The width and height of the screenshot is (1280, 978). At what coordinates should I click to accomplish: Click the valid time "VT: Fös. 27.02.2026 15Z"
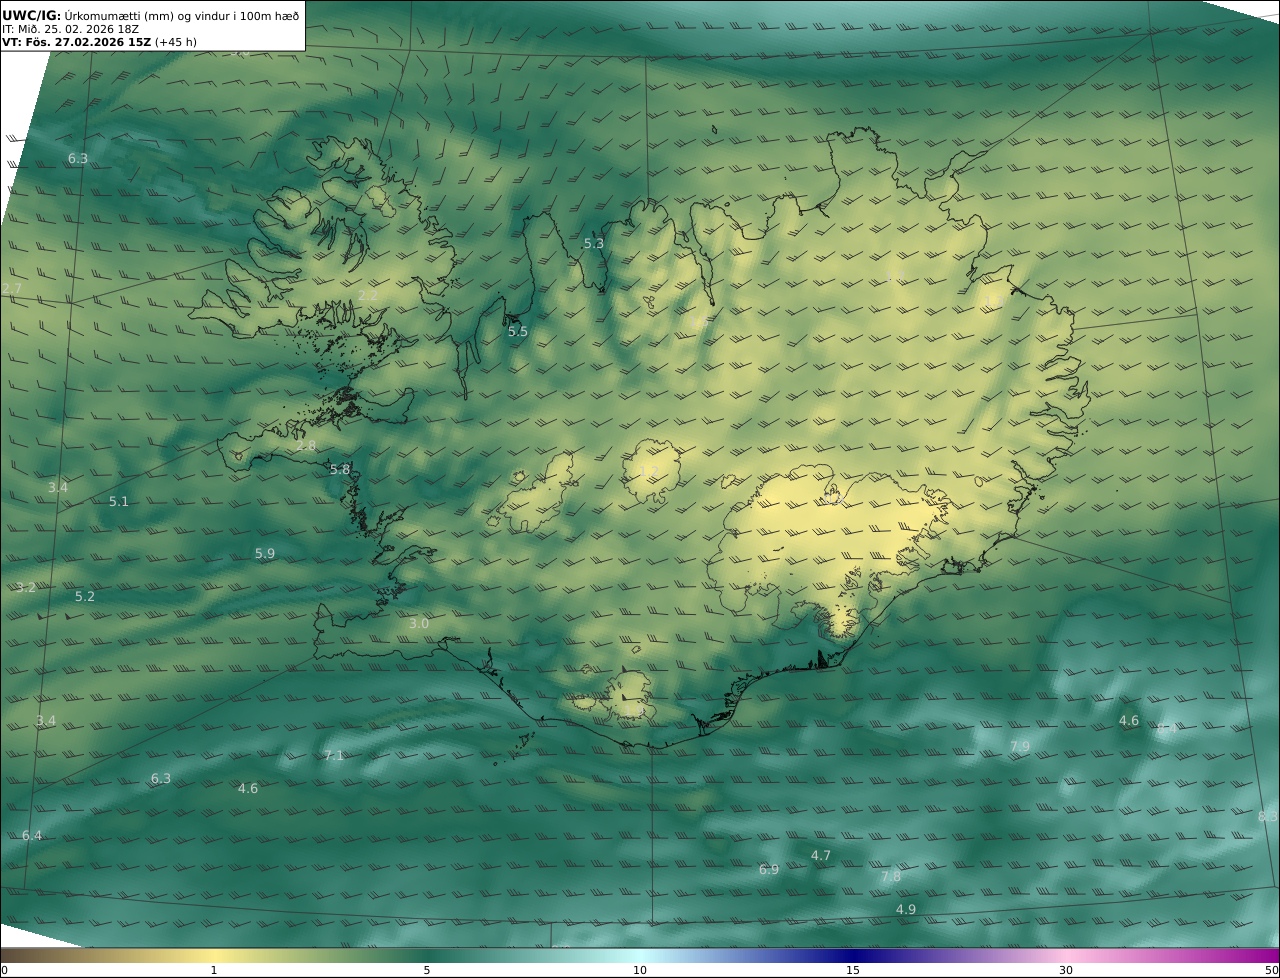coord(77,42)
